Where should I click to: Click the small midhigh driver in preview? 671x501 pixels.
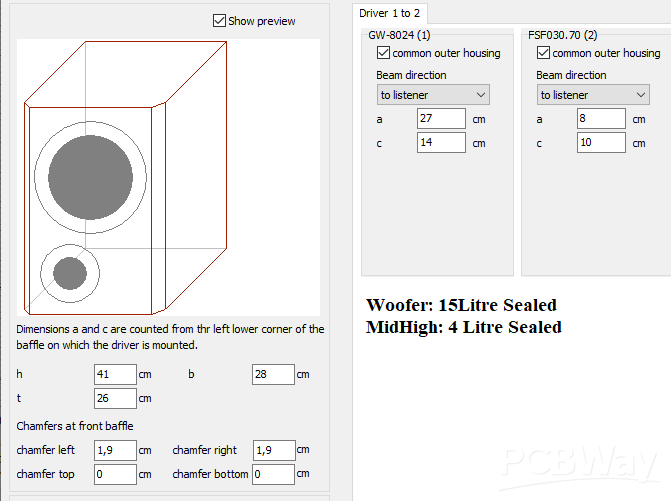point(70,272)
